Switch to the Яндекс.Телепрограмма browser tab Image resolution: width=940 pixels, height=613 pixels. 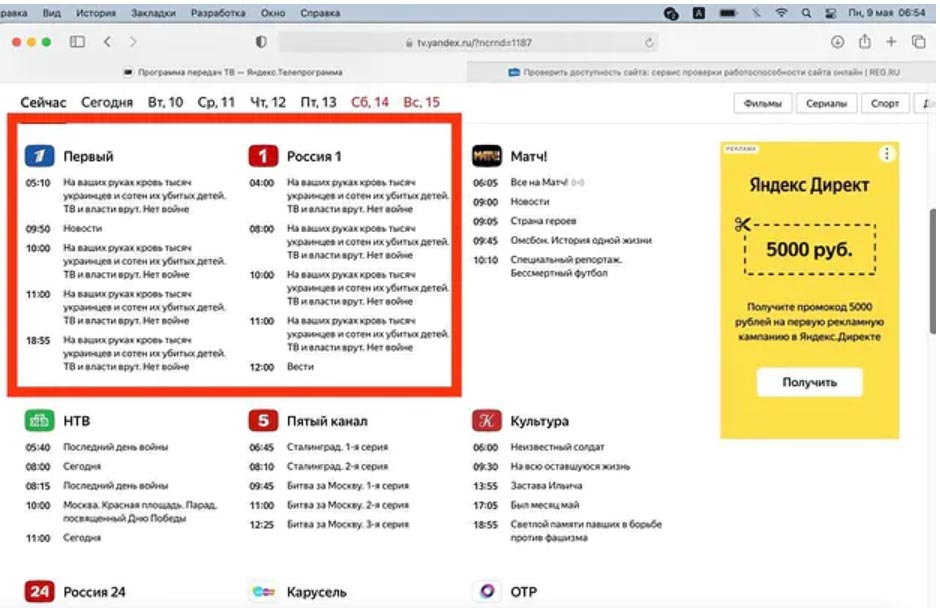click(x=233, y=72)
